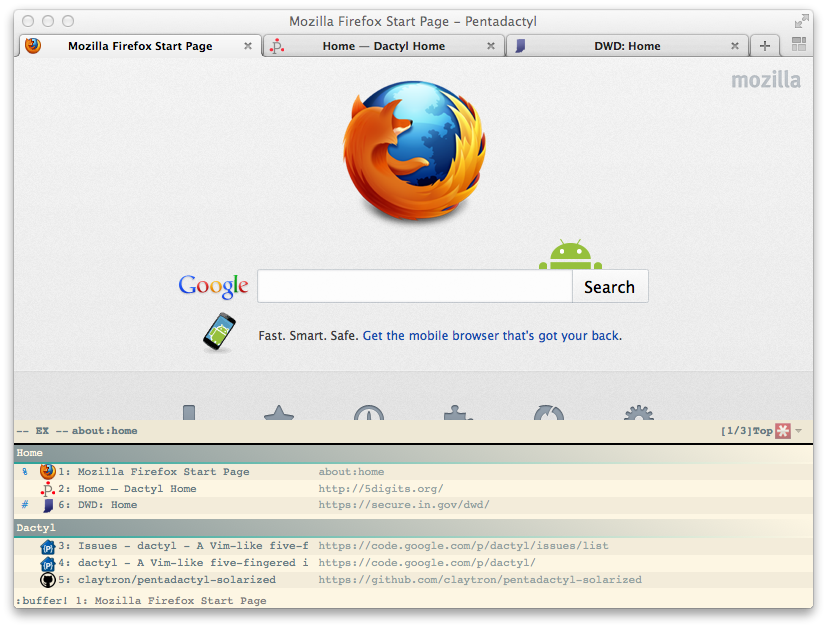Click the 'Fast. Smart. Safe.' text
This screenshot has height=628, width=827.
click(x=309, y=336)
